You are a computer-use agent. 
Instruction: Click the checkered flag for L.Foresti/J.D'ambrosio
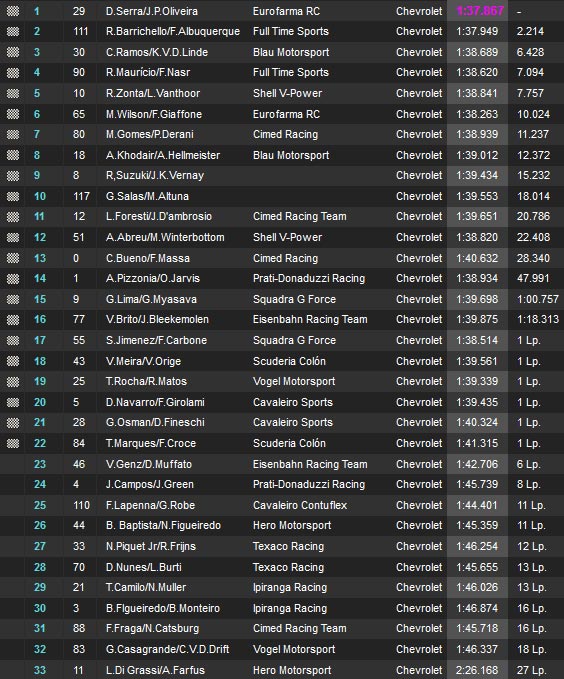(13, 217)
